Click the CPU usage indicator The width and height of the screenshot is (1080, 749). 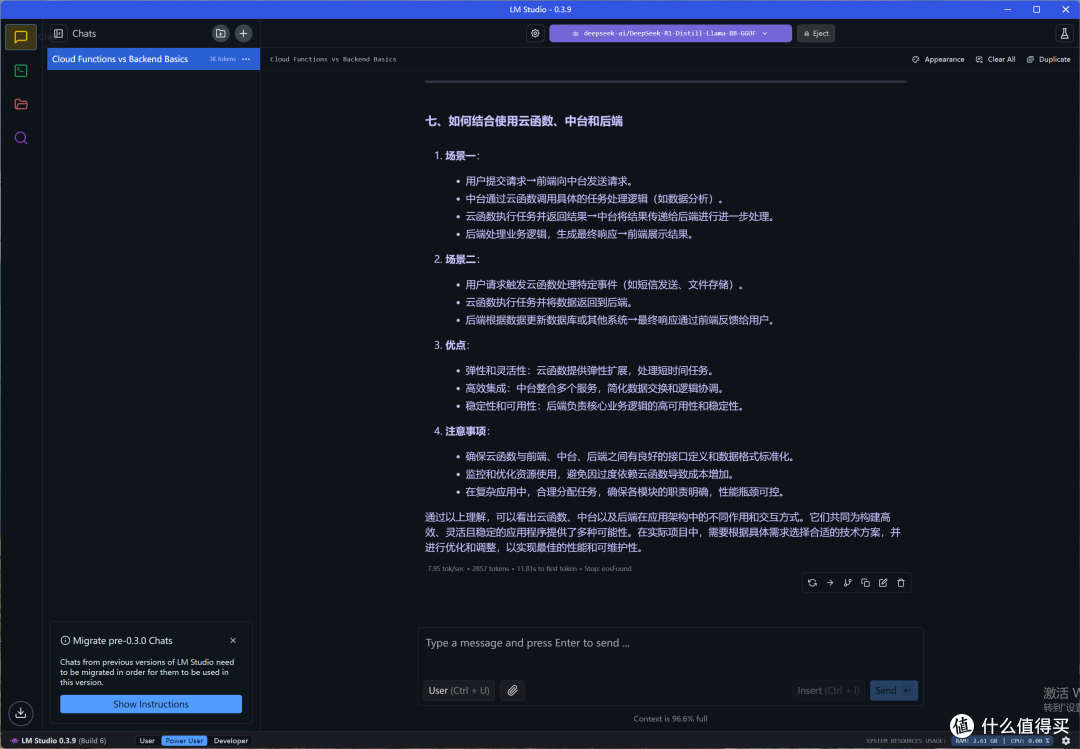[1029, 741]
